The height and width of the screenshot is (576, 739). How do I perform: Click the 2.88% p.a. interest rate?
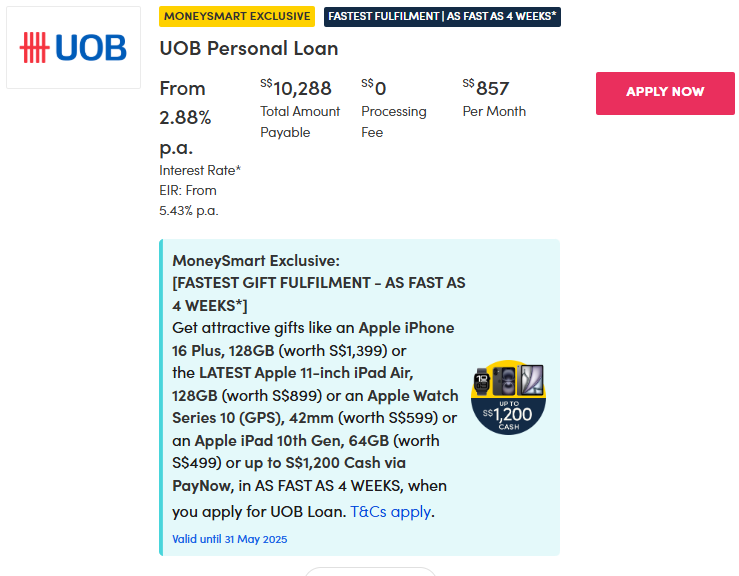pos(185,118)
